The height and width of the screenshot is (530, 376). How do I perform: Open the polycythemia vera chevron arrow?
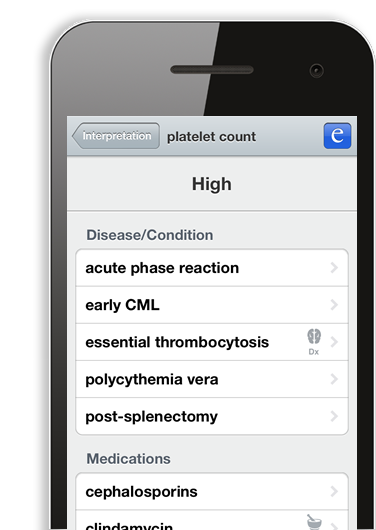[334, 379]
